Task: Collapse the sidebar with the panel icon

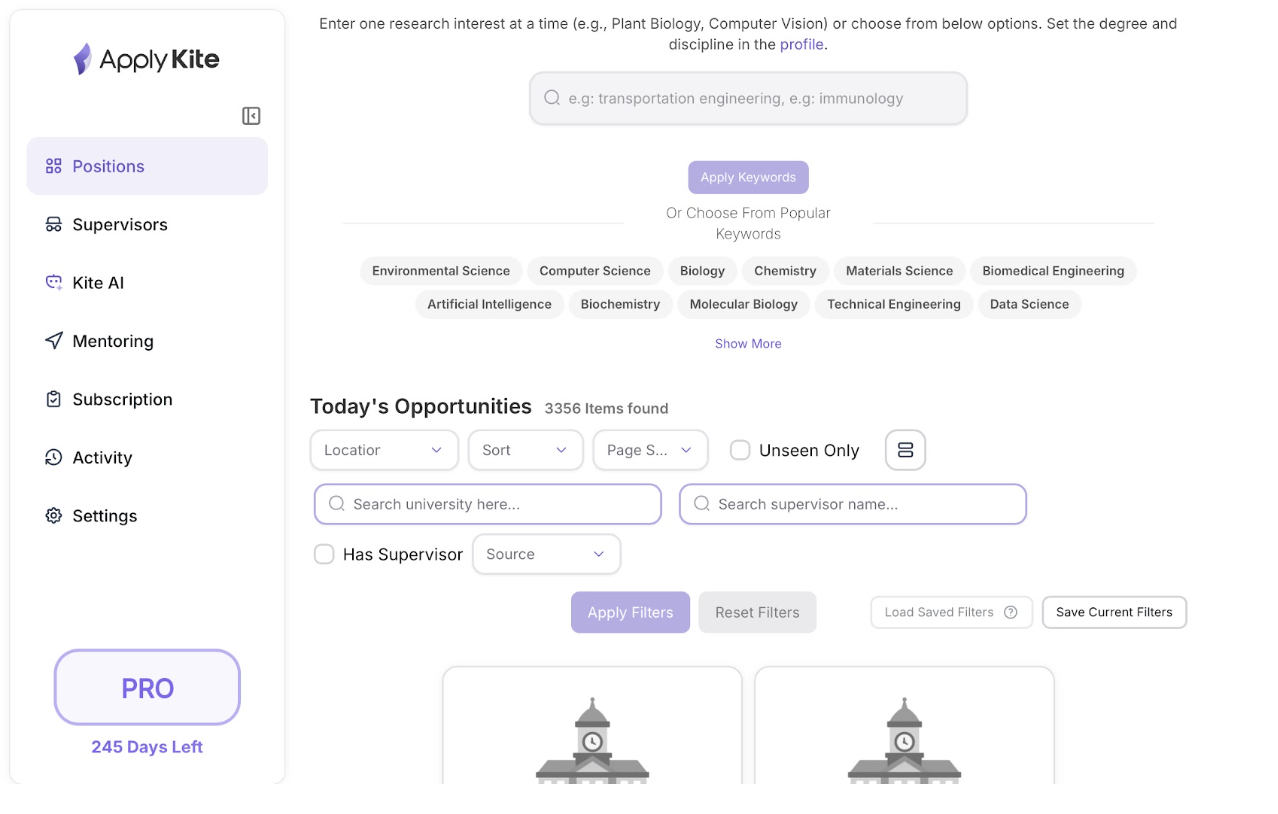Action: pos(251,116)
